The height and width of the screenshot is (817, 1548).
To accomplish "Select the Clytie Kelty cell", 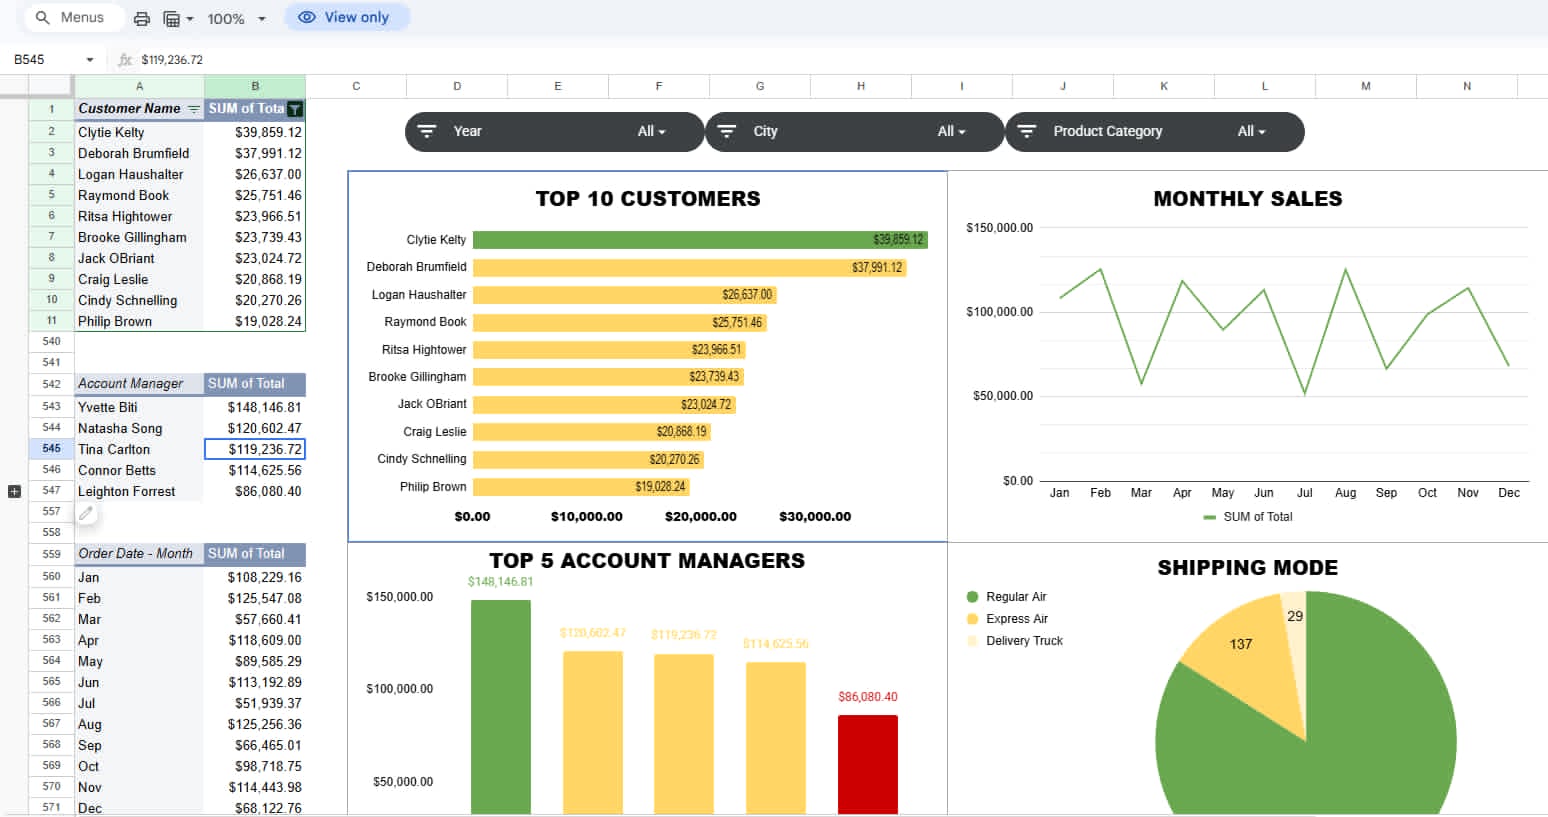I will click(x=139, y=132).
